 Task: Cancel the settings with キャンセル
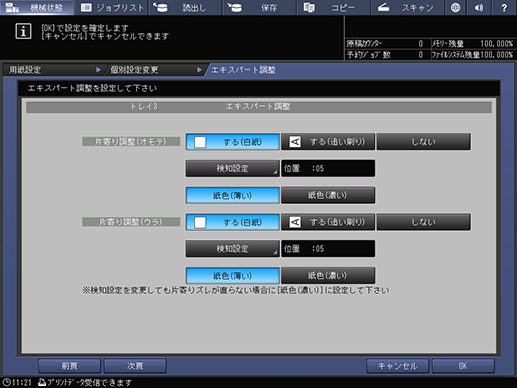click(397, 366)
